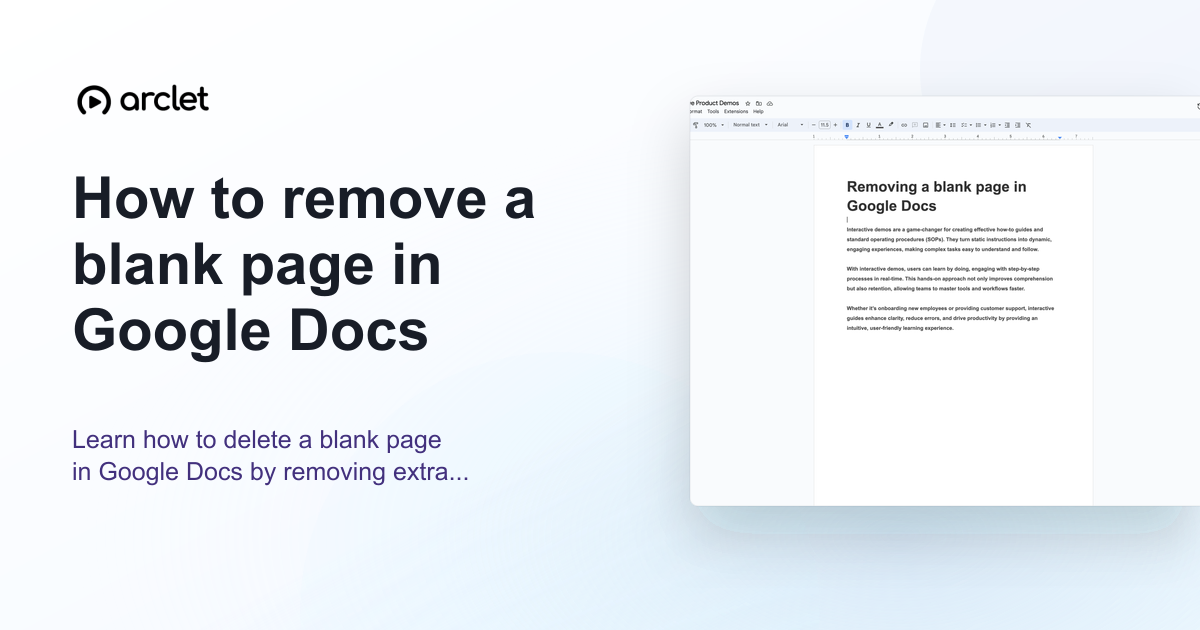The height and width of the screenshot is (630, 1200).
Task: Open the Tools menu
Action: [x=713, y=111]
